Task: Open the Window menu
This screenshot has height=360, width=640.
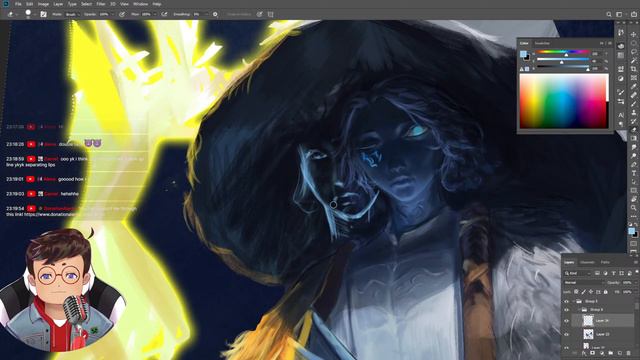Action: pyautogui.click(x=140, y=4)
